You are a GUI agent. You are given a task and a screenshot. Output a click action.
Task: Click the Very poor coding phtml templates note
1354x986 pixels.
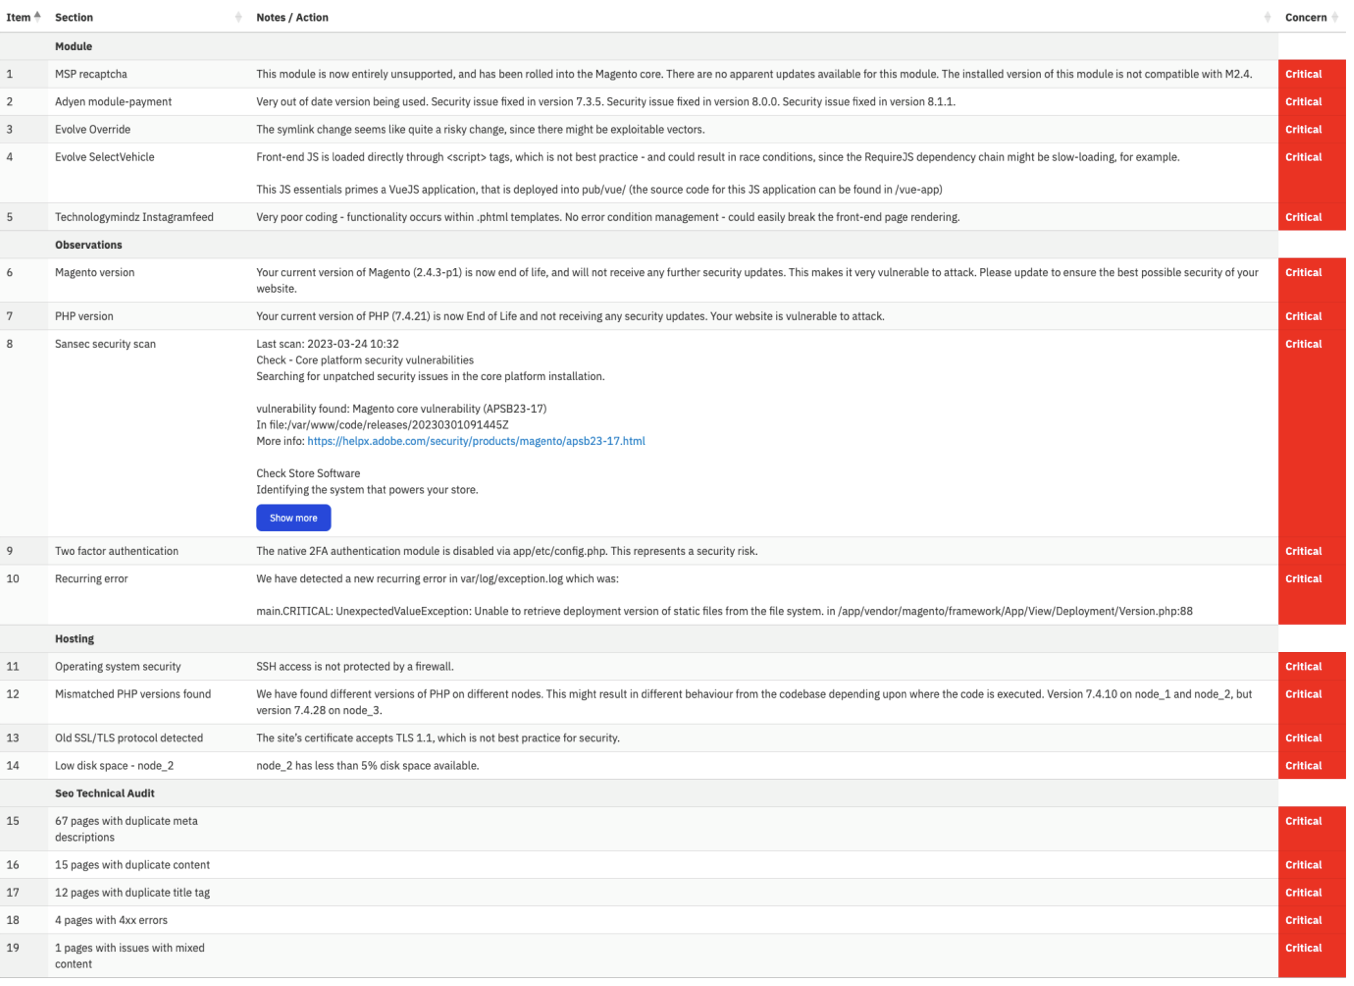click(x=607, y=217)
